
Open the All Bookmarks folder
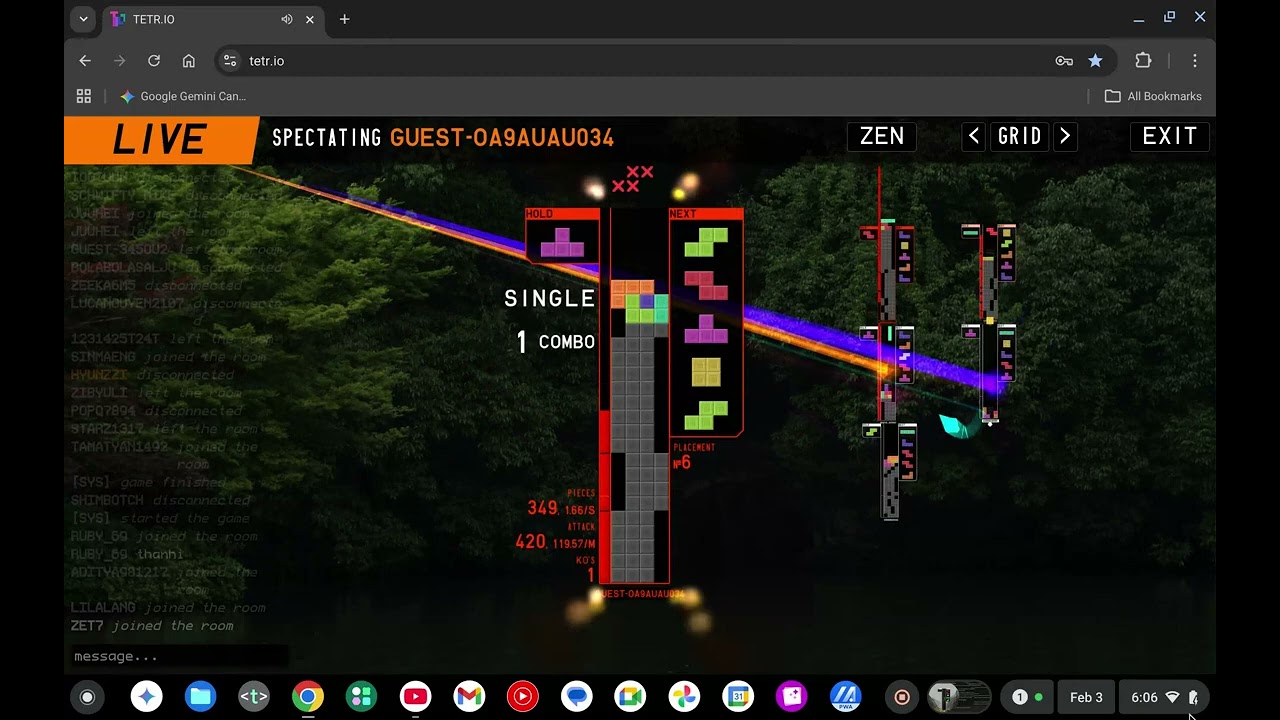(1153, 96)
